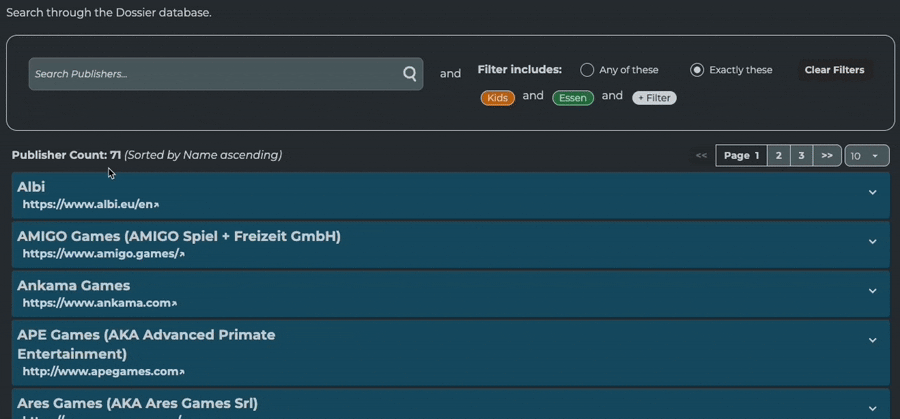Expand the AMIGO Games row chevron
Screen dimensions: 900x419
[x=872, y=242]
